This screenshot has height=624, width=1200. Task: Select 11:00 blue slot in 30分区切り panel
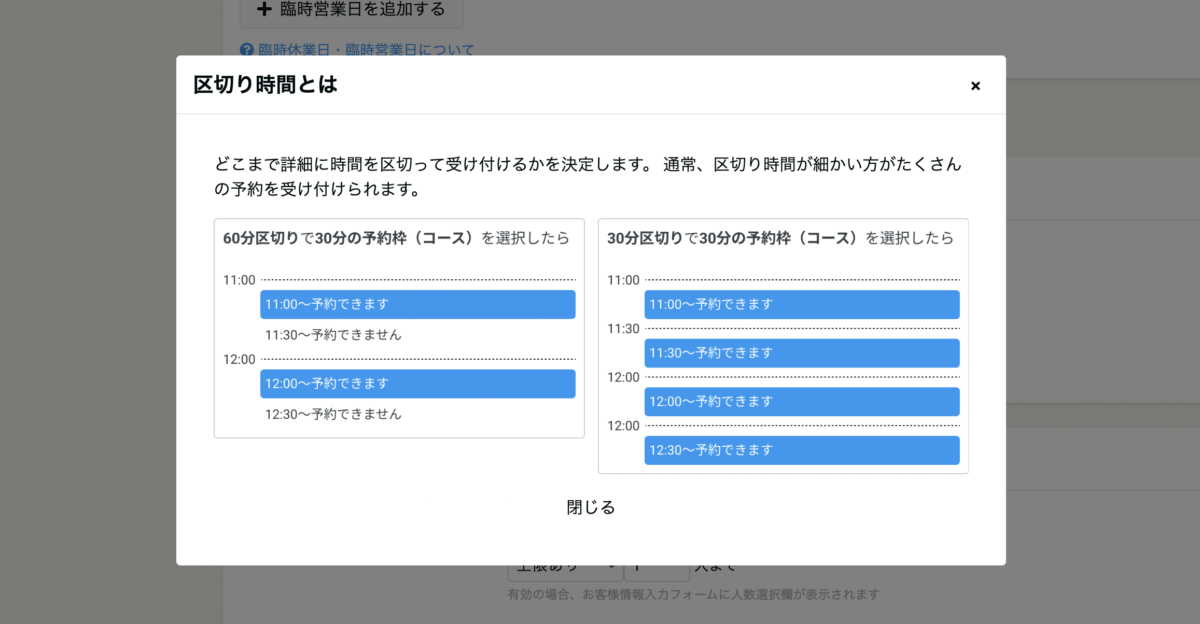pyautogui.click(x=801, y=304)
